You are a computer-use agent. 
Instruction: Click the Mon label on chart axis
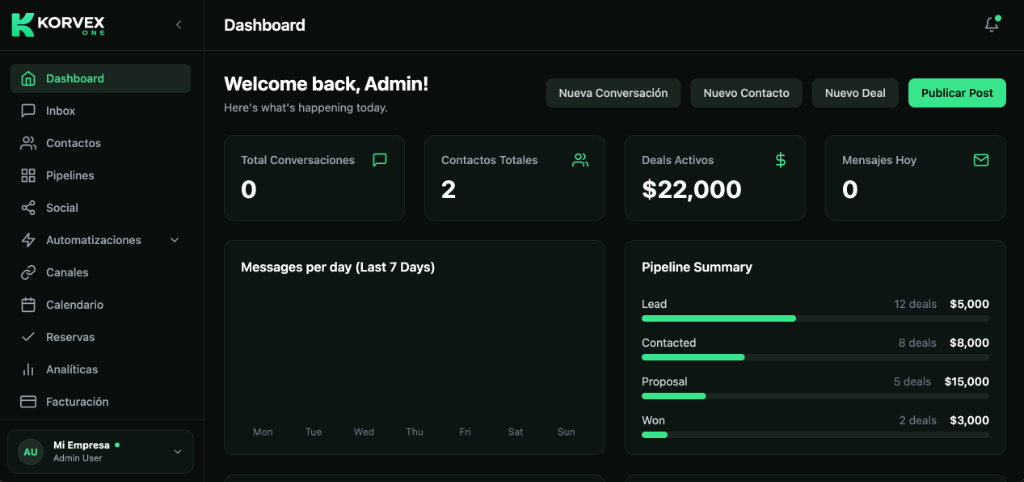click(263, 432)
